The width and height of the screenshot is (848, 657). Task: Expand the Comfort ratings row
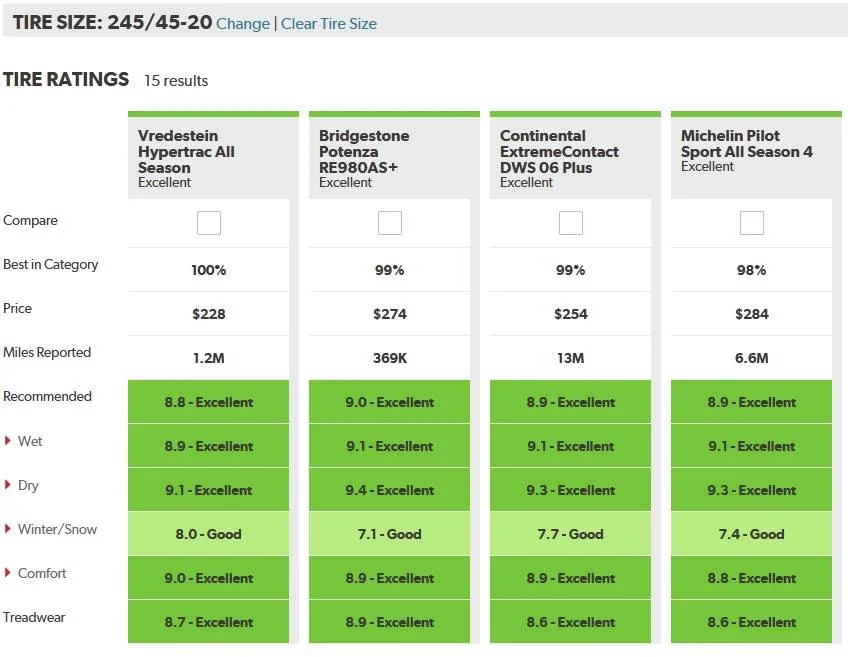(x=35, y=573)
